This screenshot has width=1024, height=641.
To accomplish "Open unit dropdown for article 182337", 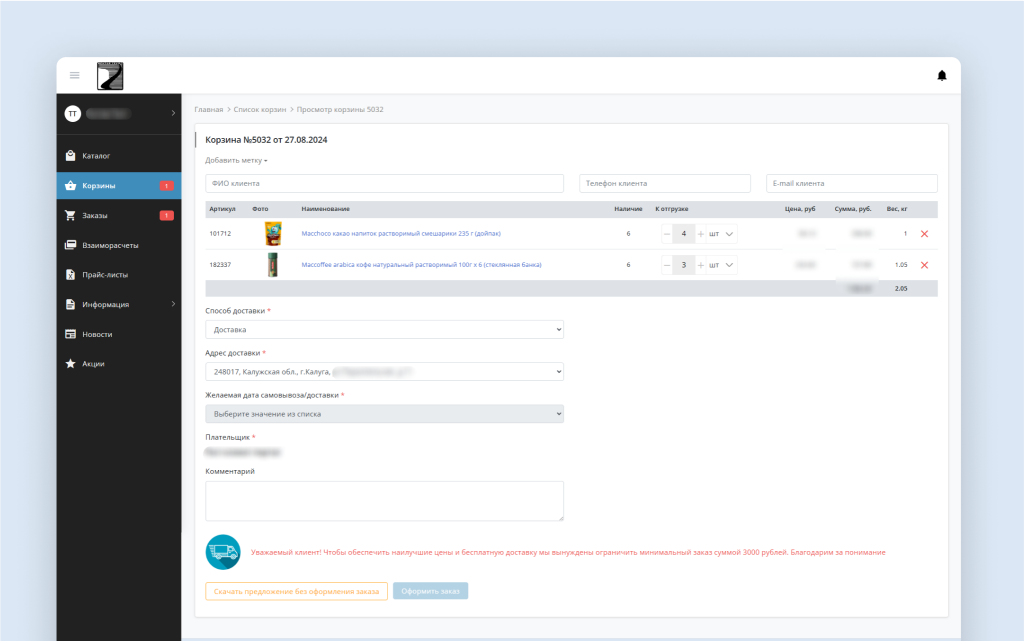I will (722, 265).
